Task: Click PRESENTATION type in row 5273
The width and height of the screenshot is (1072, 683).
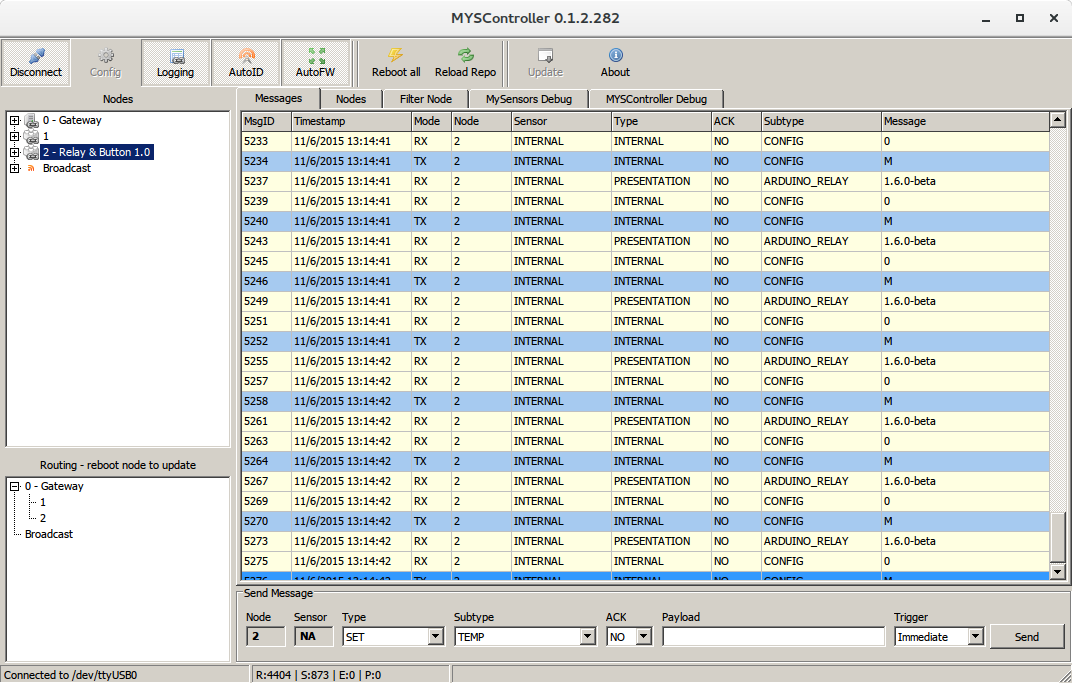Action: [652, 541]
